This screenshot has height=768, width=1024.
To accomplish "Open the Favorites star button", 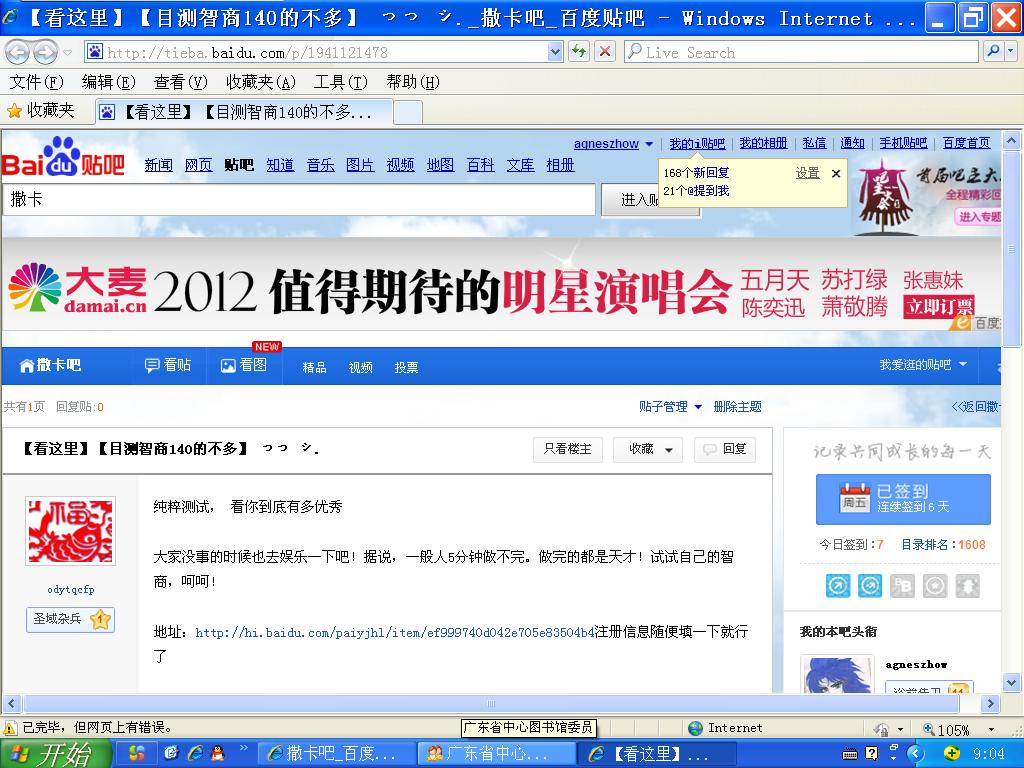I will [x=40, y=111].
